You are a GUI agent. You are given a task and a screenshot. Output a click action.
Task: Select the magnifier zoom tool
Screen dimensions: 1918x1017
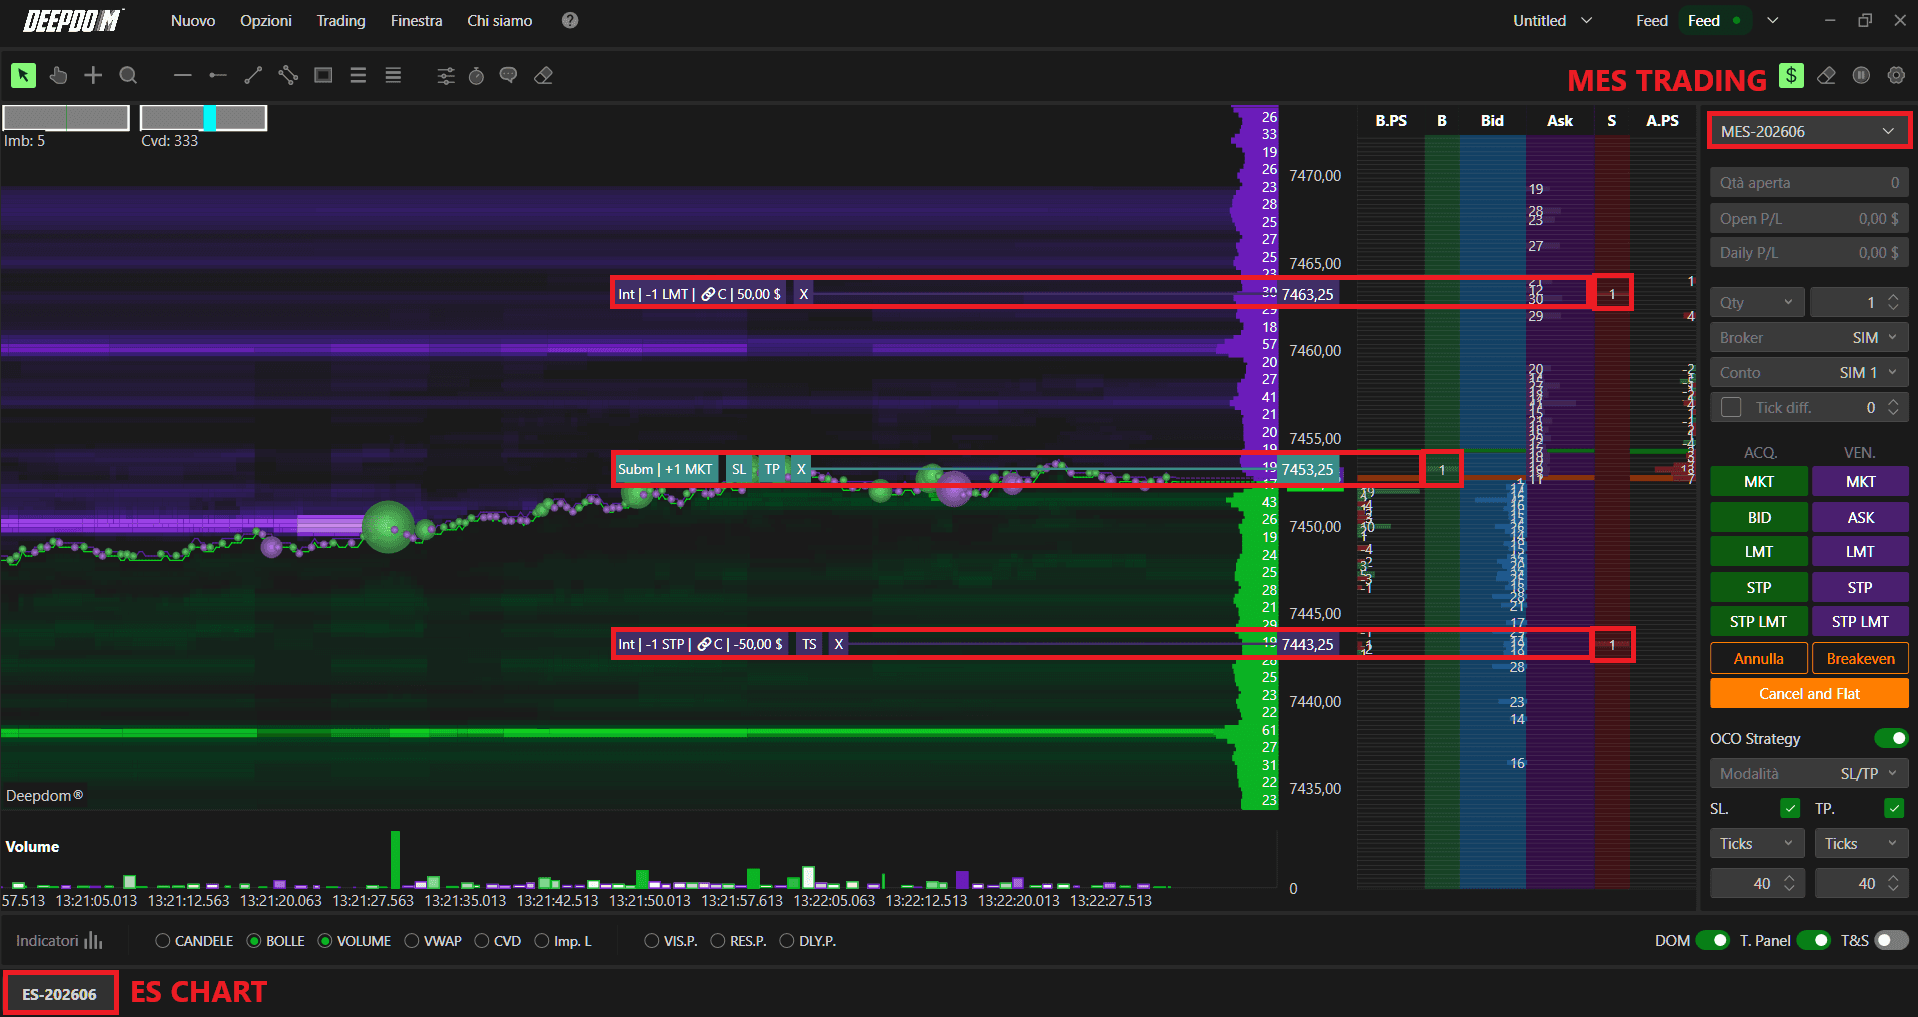pyautogui.click(x=128, y=75)
